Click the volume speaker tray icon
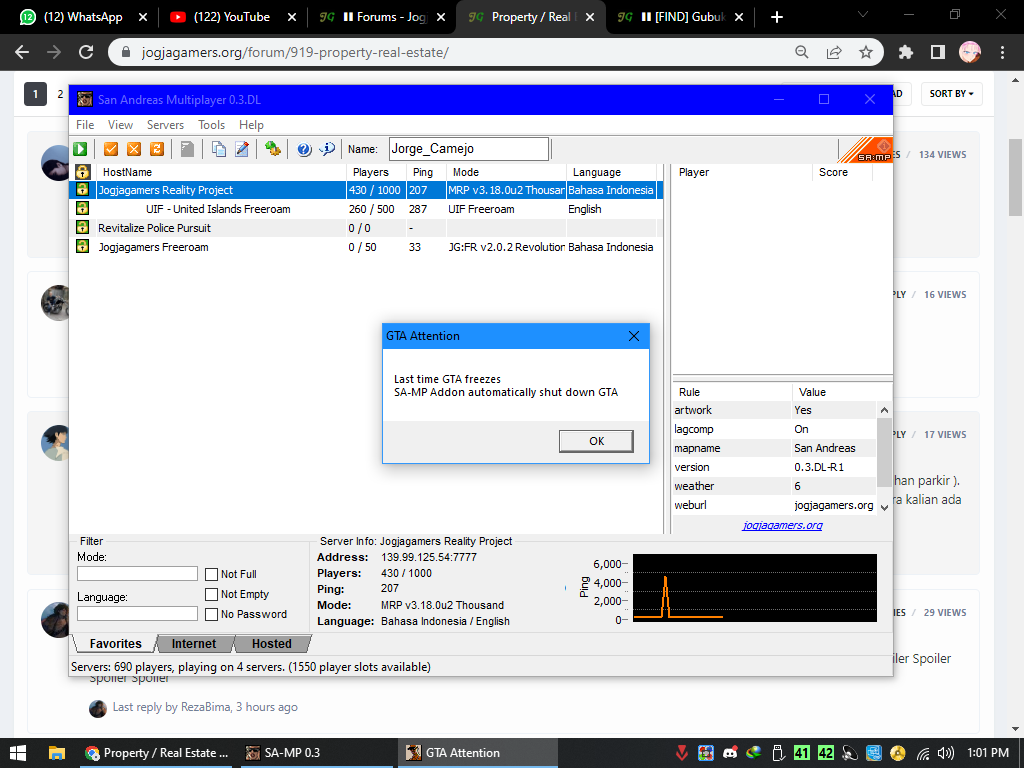Screen dimensions: 1024x768 click(x=945, y=753)
